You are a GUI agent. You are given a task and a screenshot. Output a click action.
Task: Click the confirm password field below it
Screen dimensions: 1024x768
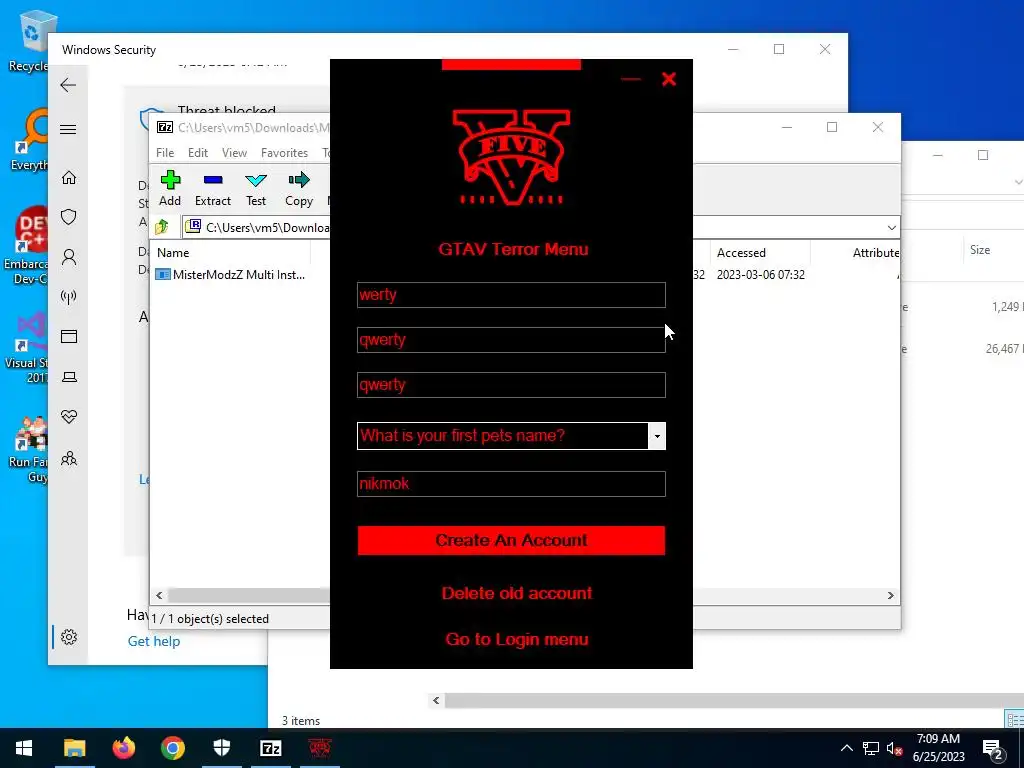pos(511,385)
